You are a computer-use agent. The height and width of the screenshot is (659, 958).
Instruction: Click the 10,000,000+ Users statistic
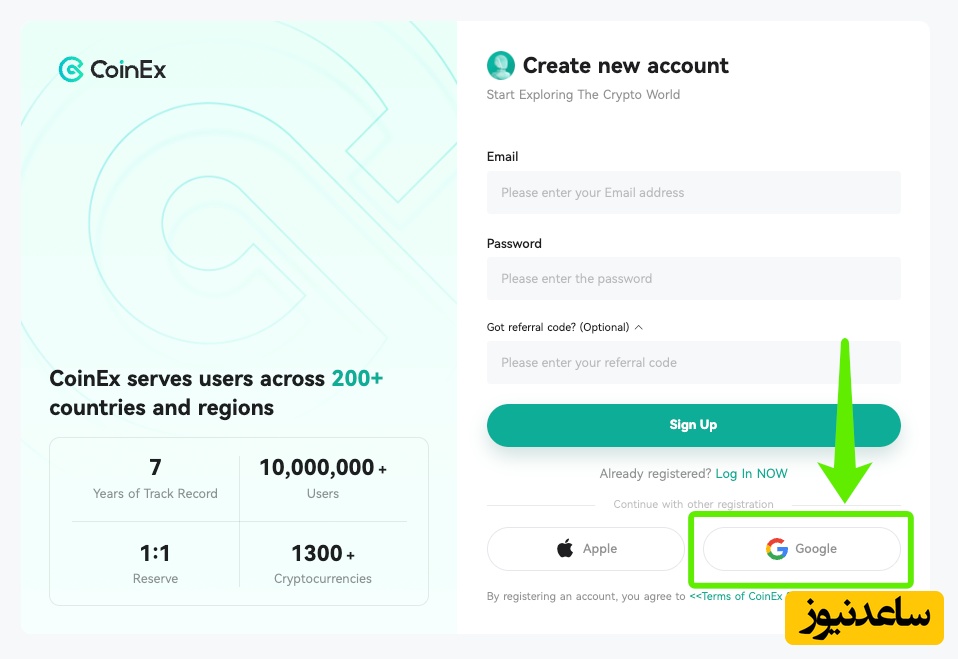click(322, 478)
